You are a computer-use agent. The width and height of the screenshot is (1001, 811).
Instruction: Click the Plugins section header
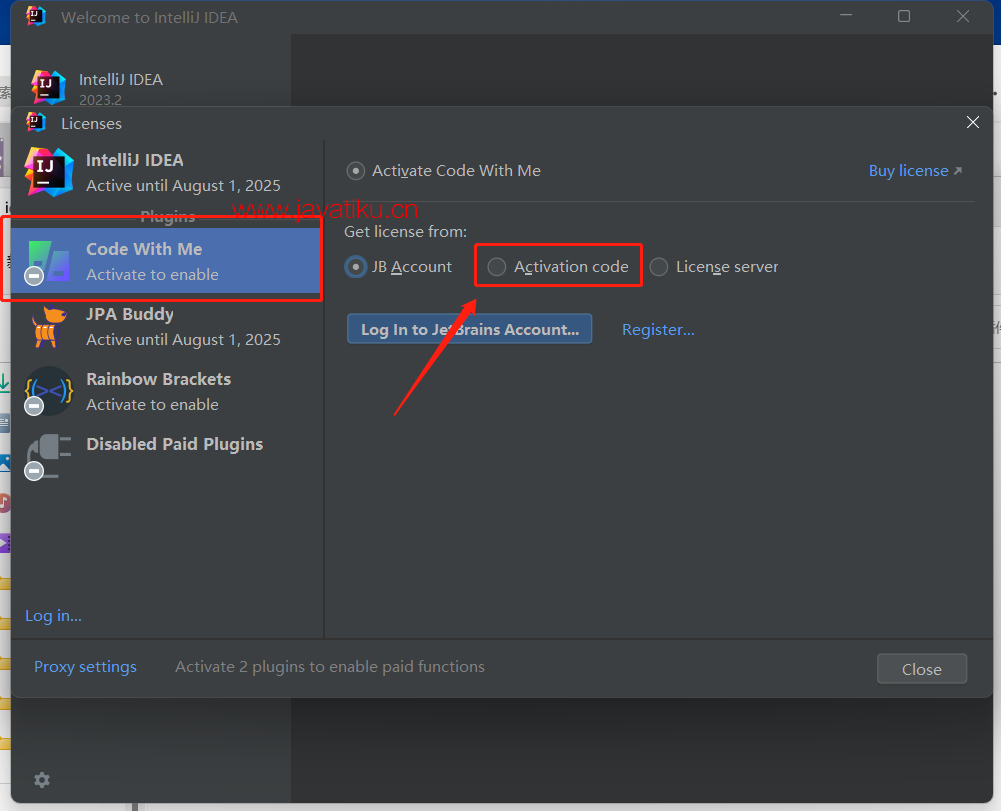[x=167, y=216]
